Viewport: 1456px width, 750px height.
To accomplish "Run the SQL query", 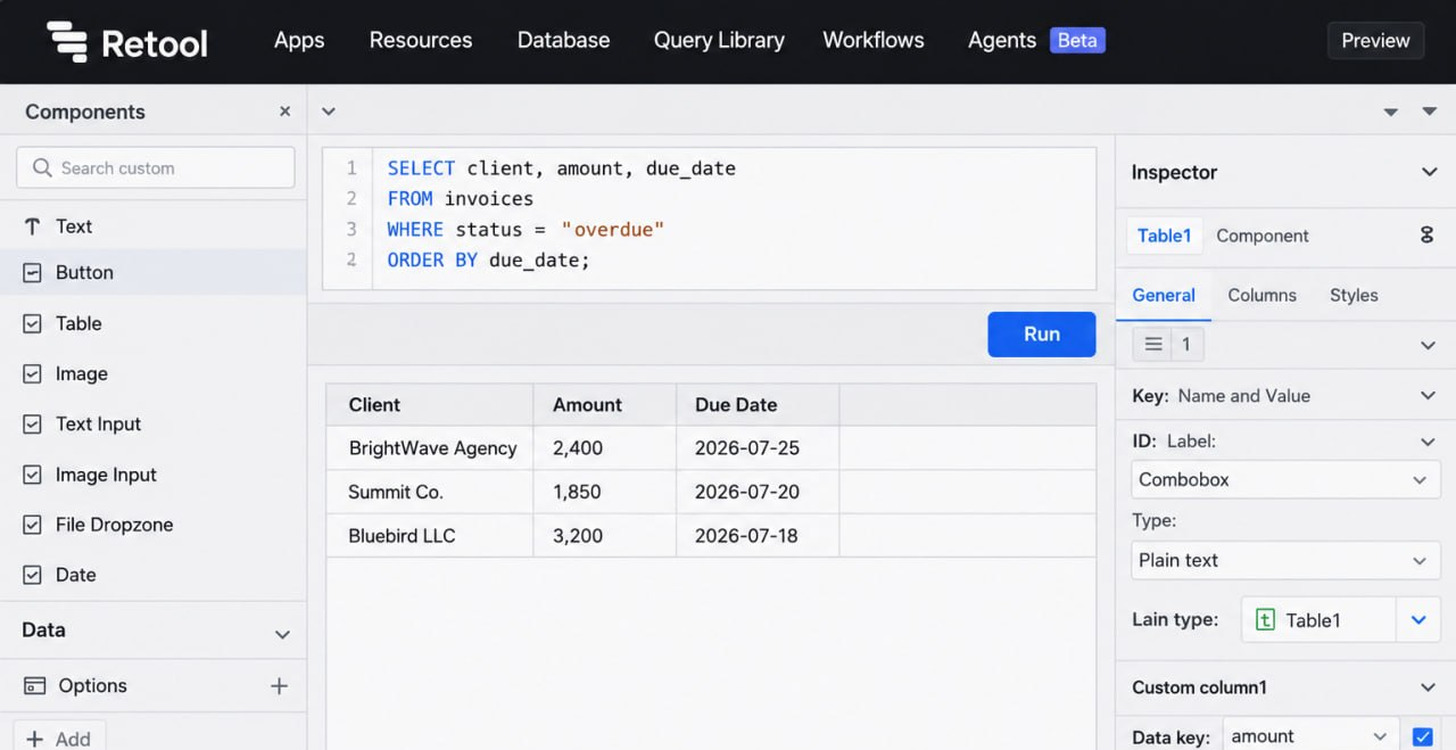I will [x=1041, y=335].
